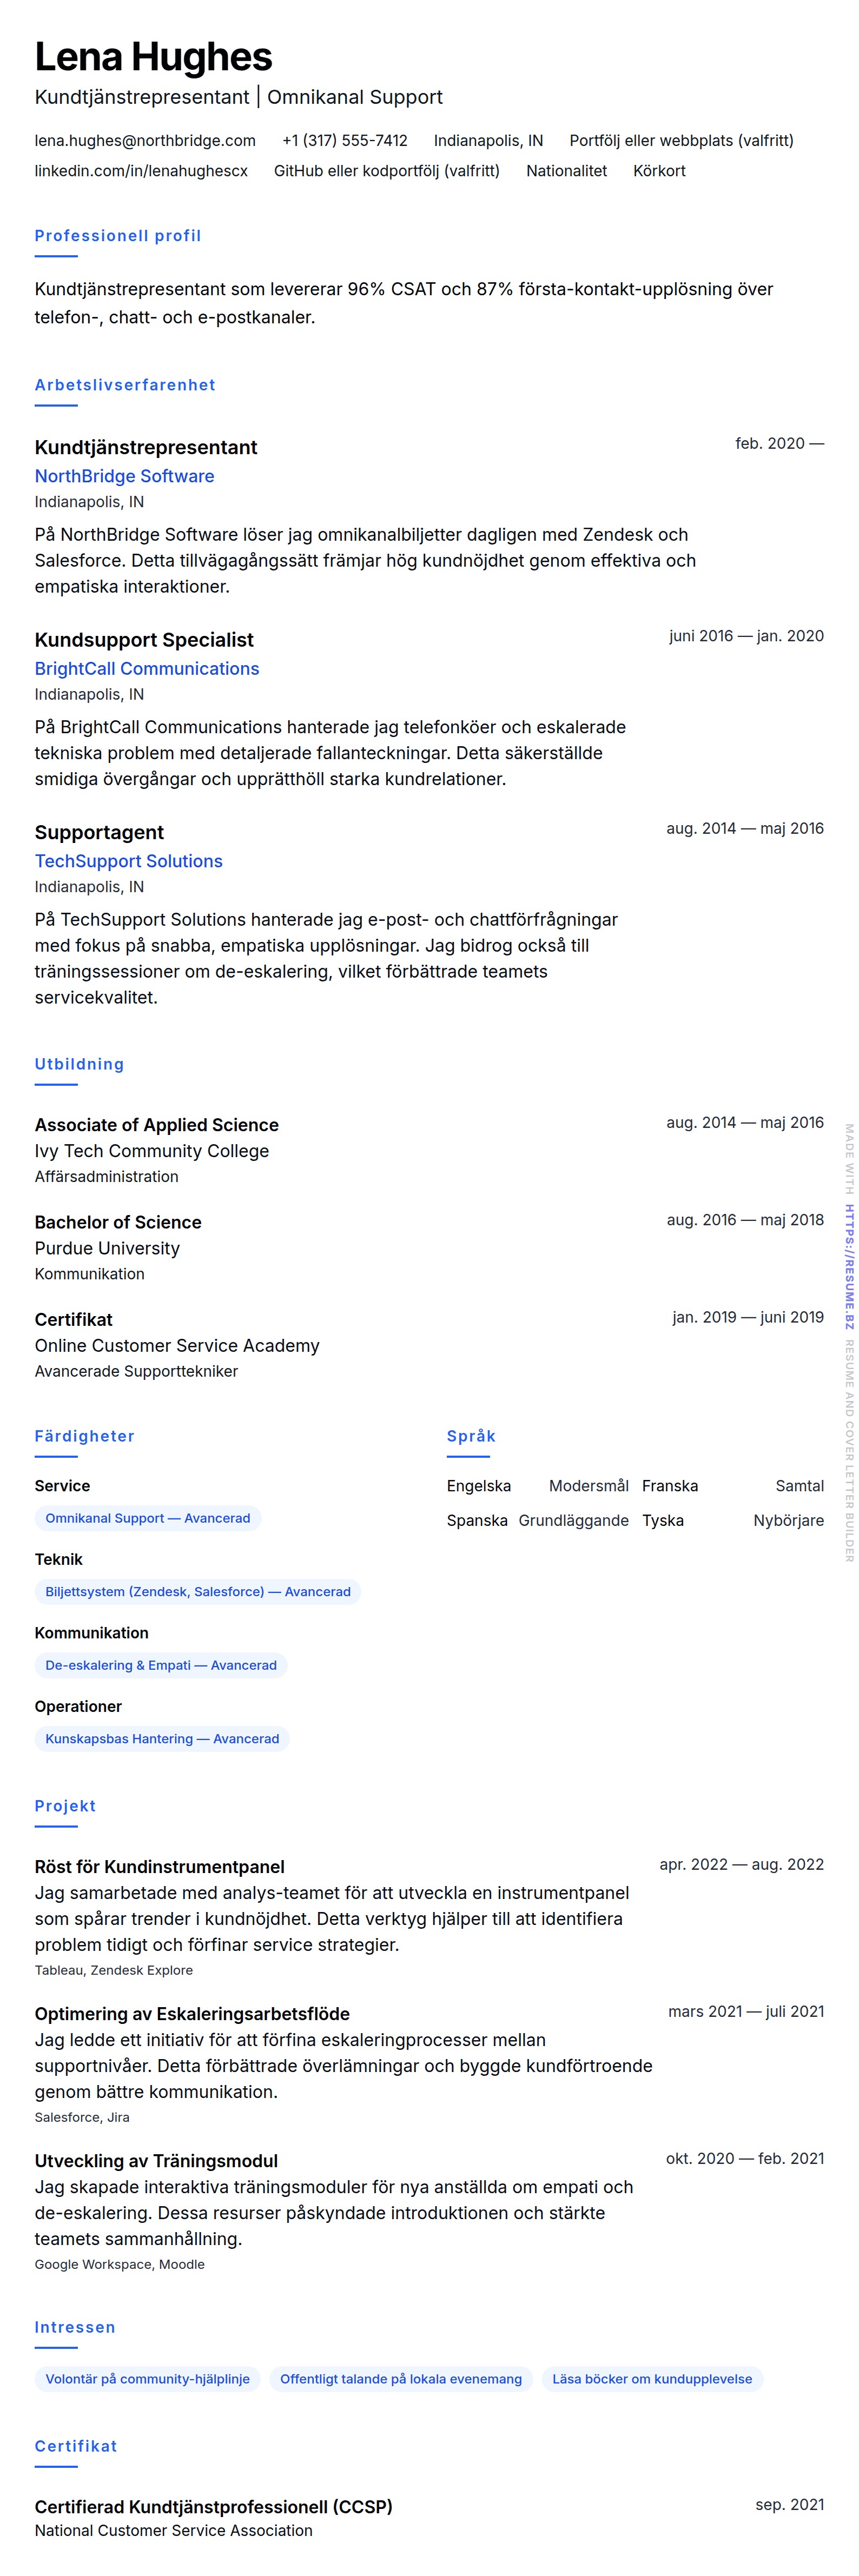The width and height of the screenshot is (859, 2576).
Task: Open the resume.bz watermark link
Action: coord(849,1266)
